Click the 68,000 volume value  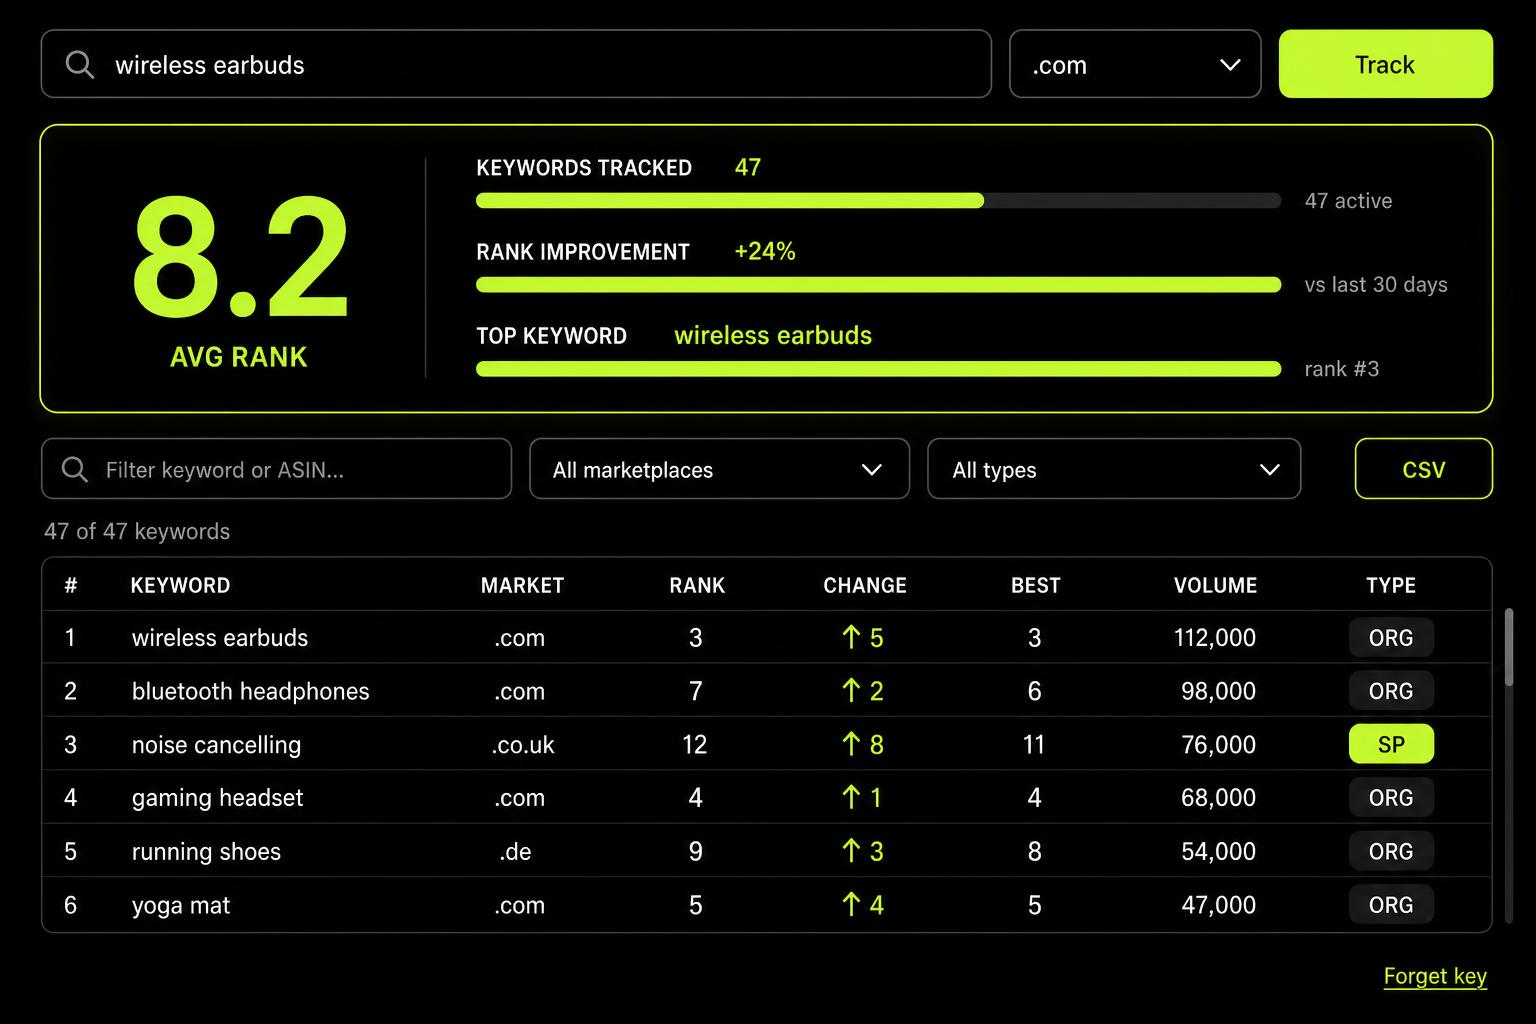[x=1218, y=797]
